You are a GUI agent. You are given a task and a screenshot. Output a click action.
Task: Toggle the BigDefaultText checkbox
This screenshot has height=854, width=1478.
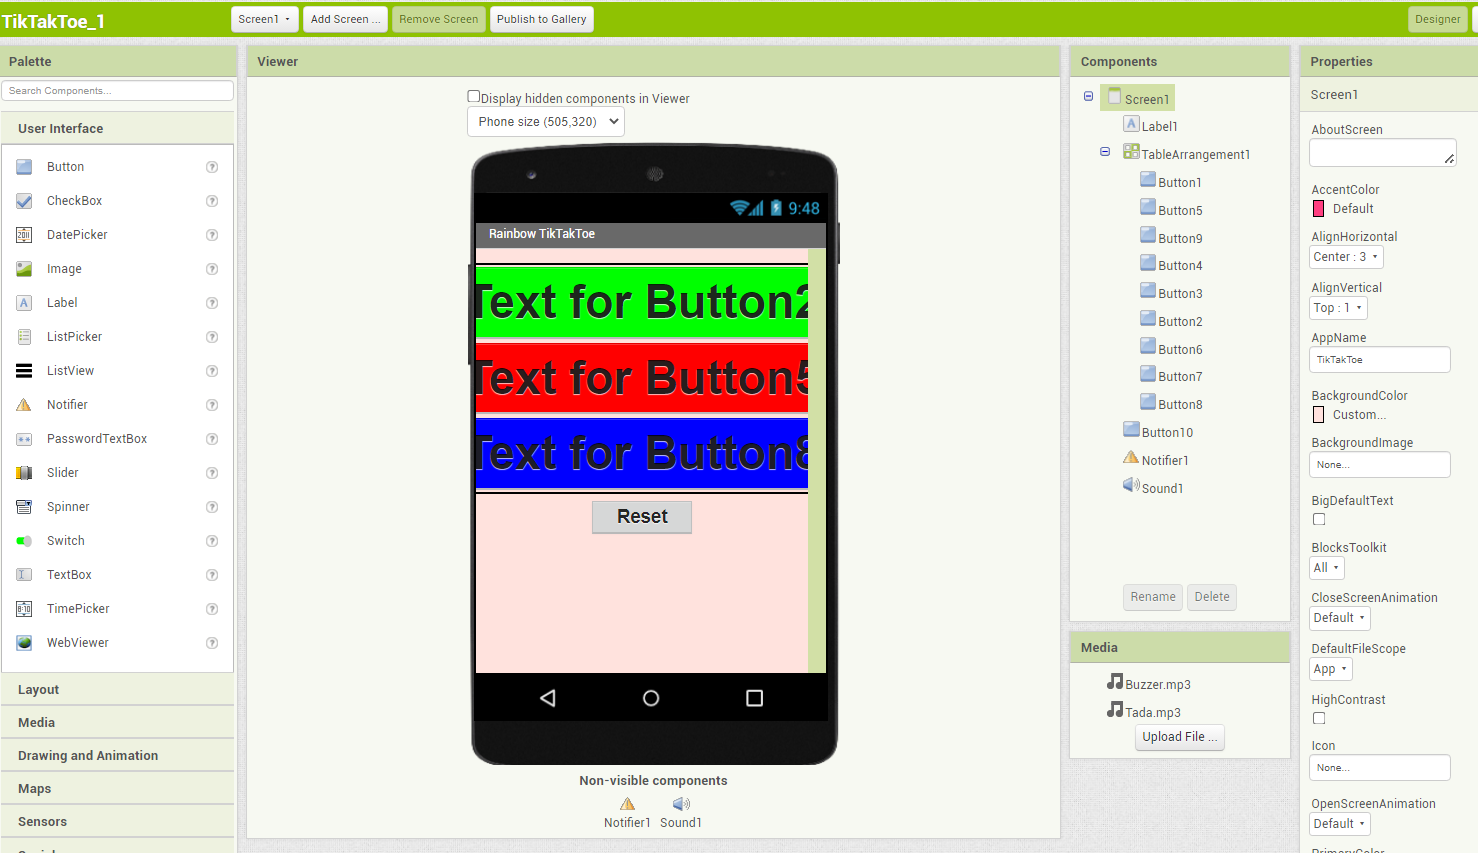pyautogui.click(x=1319, y=519)
